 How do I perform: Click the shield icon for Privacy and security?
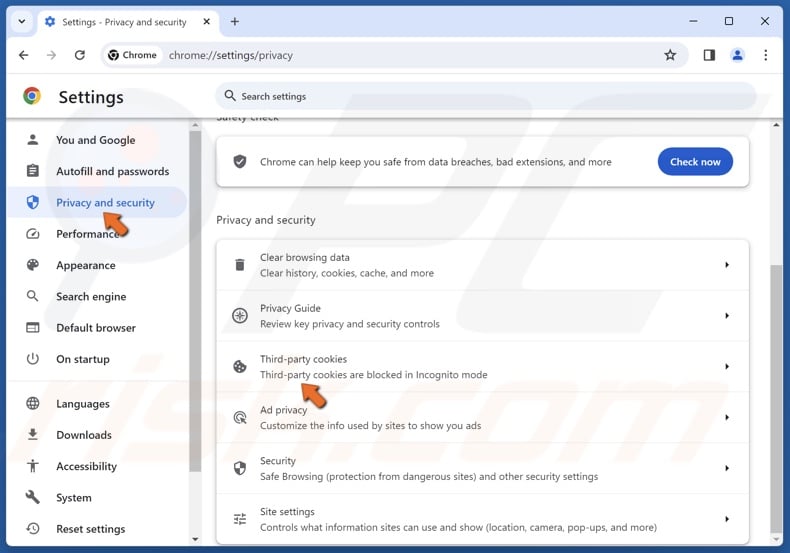pyautogui.click(x=33, y=202)
